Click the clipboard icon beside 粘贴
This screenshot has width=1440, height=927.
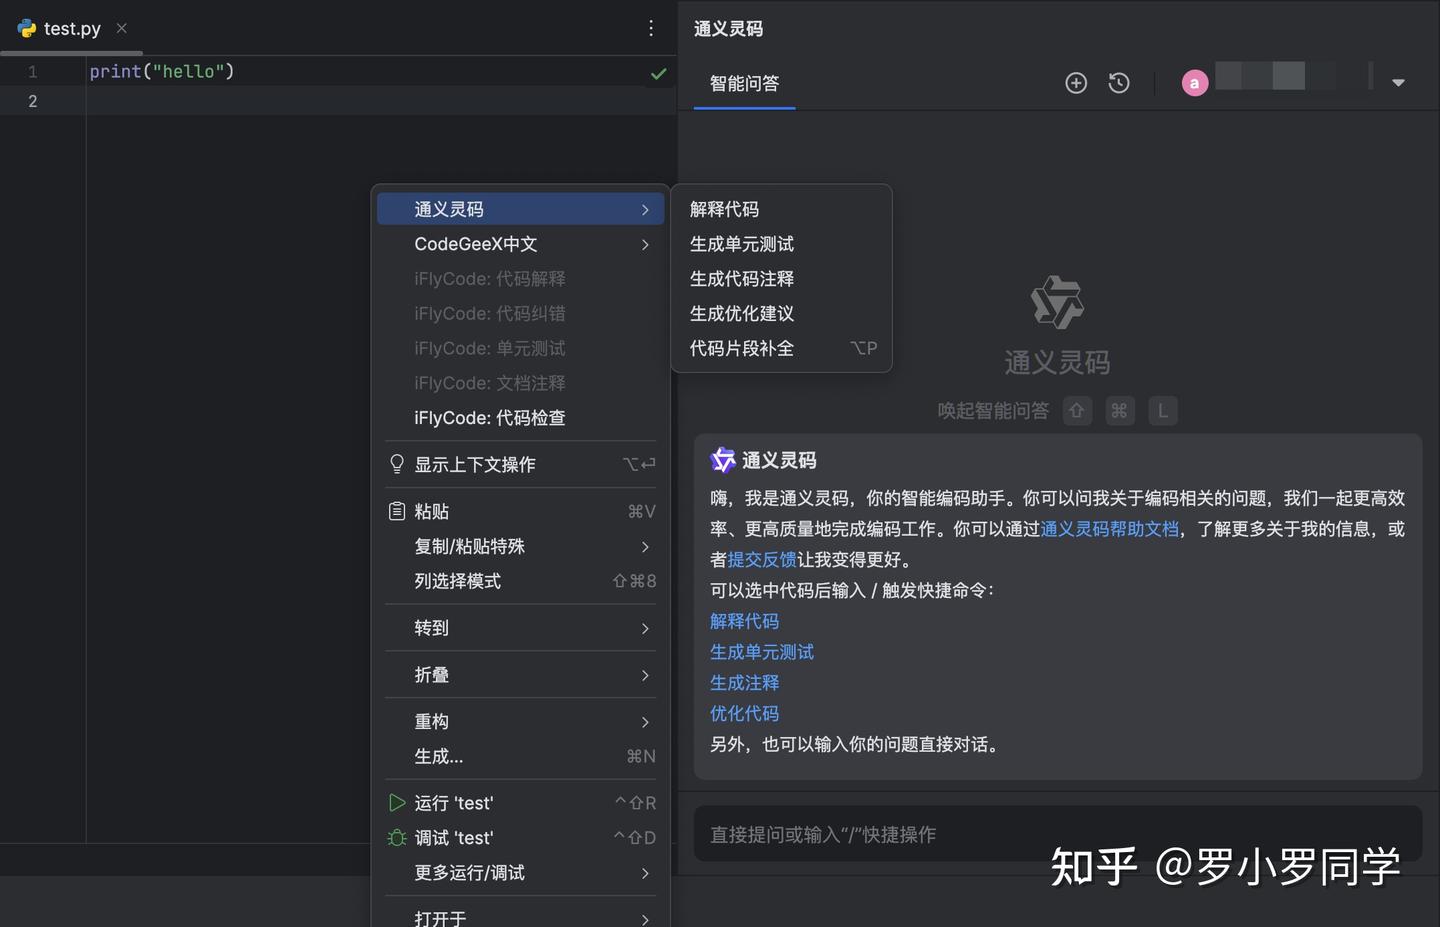pyautogui.click(x=396, y=510)
